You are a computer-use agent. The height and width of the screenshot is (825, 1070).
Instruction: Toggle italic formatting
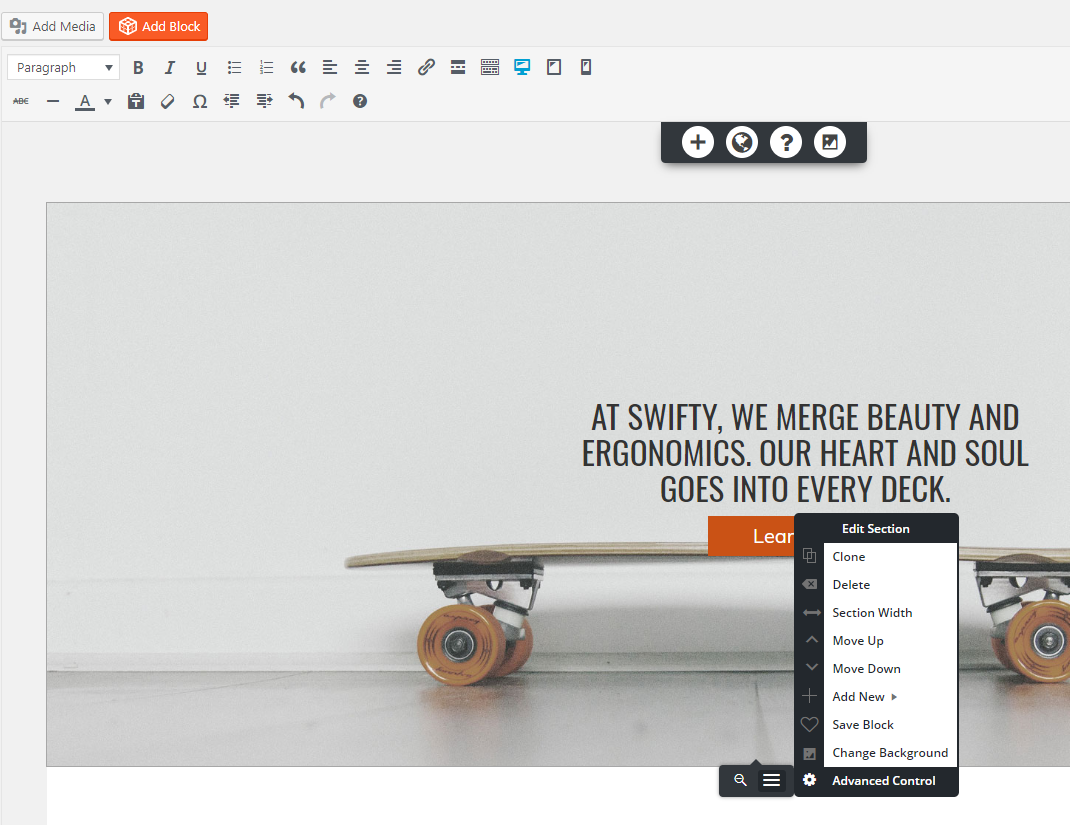pyautogui.click(x=169, y=68)
